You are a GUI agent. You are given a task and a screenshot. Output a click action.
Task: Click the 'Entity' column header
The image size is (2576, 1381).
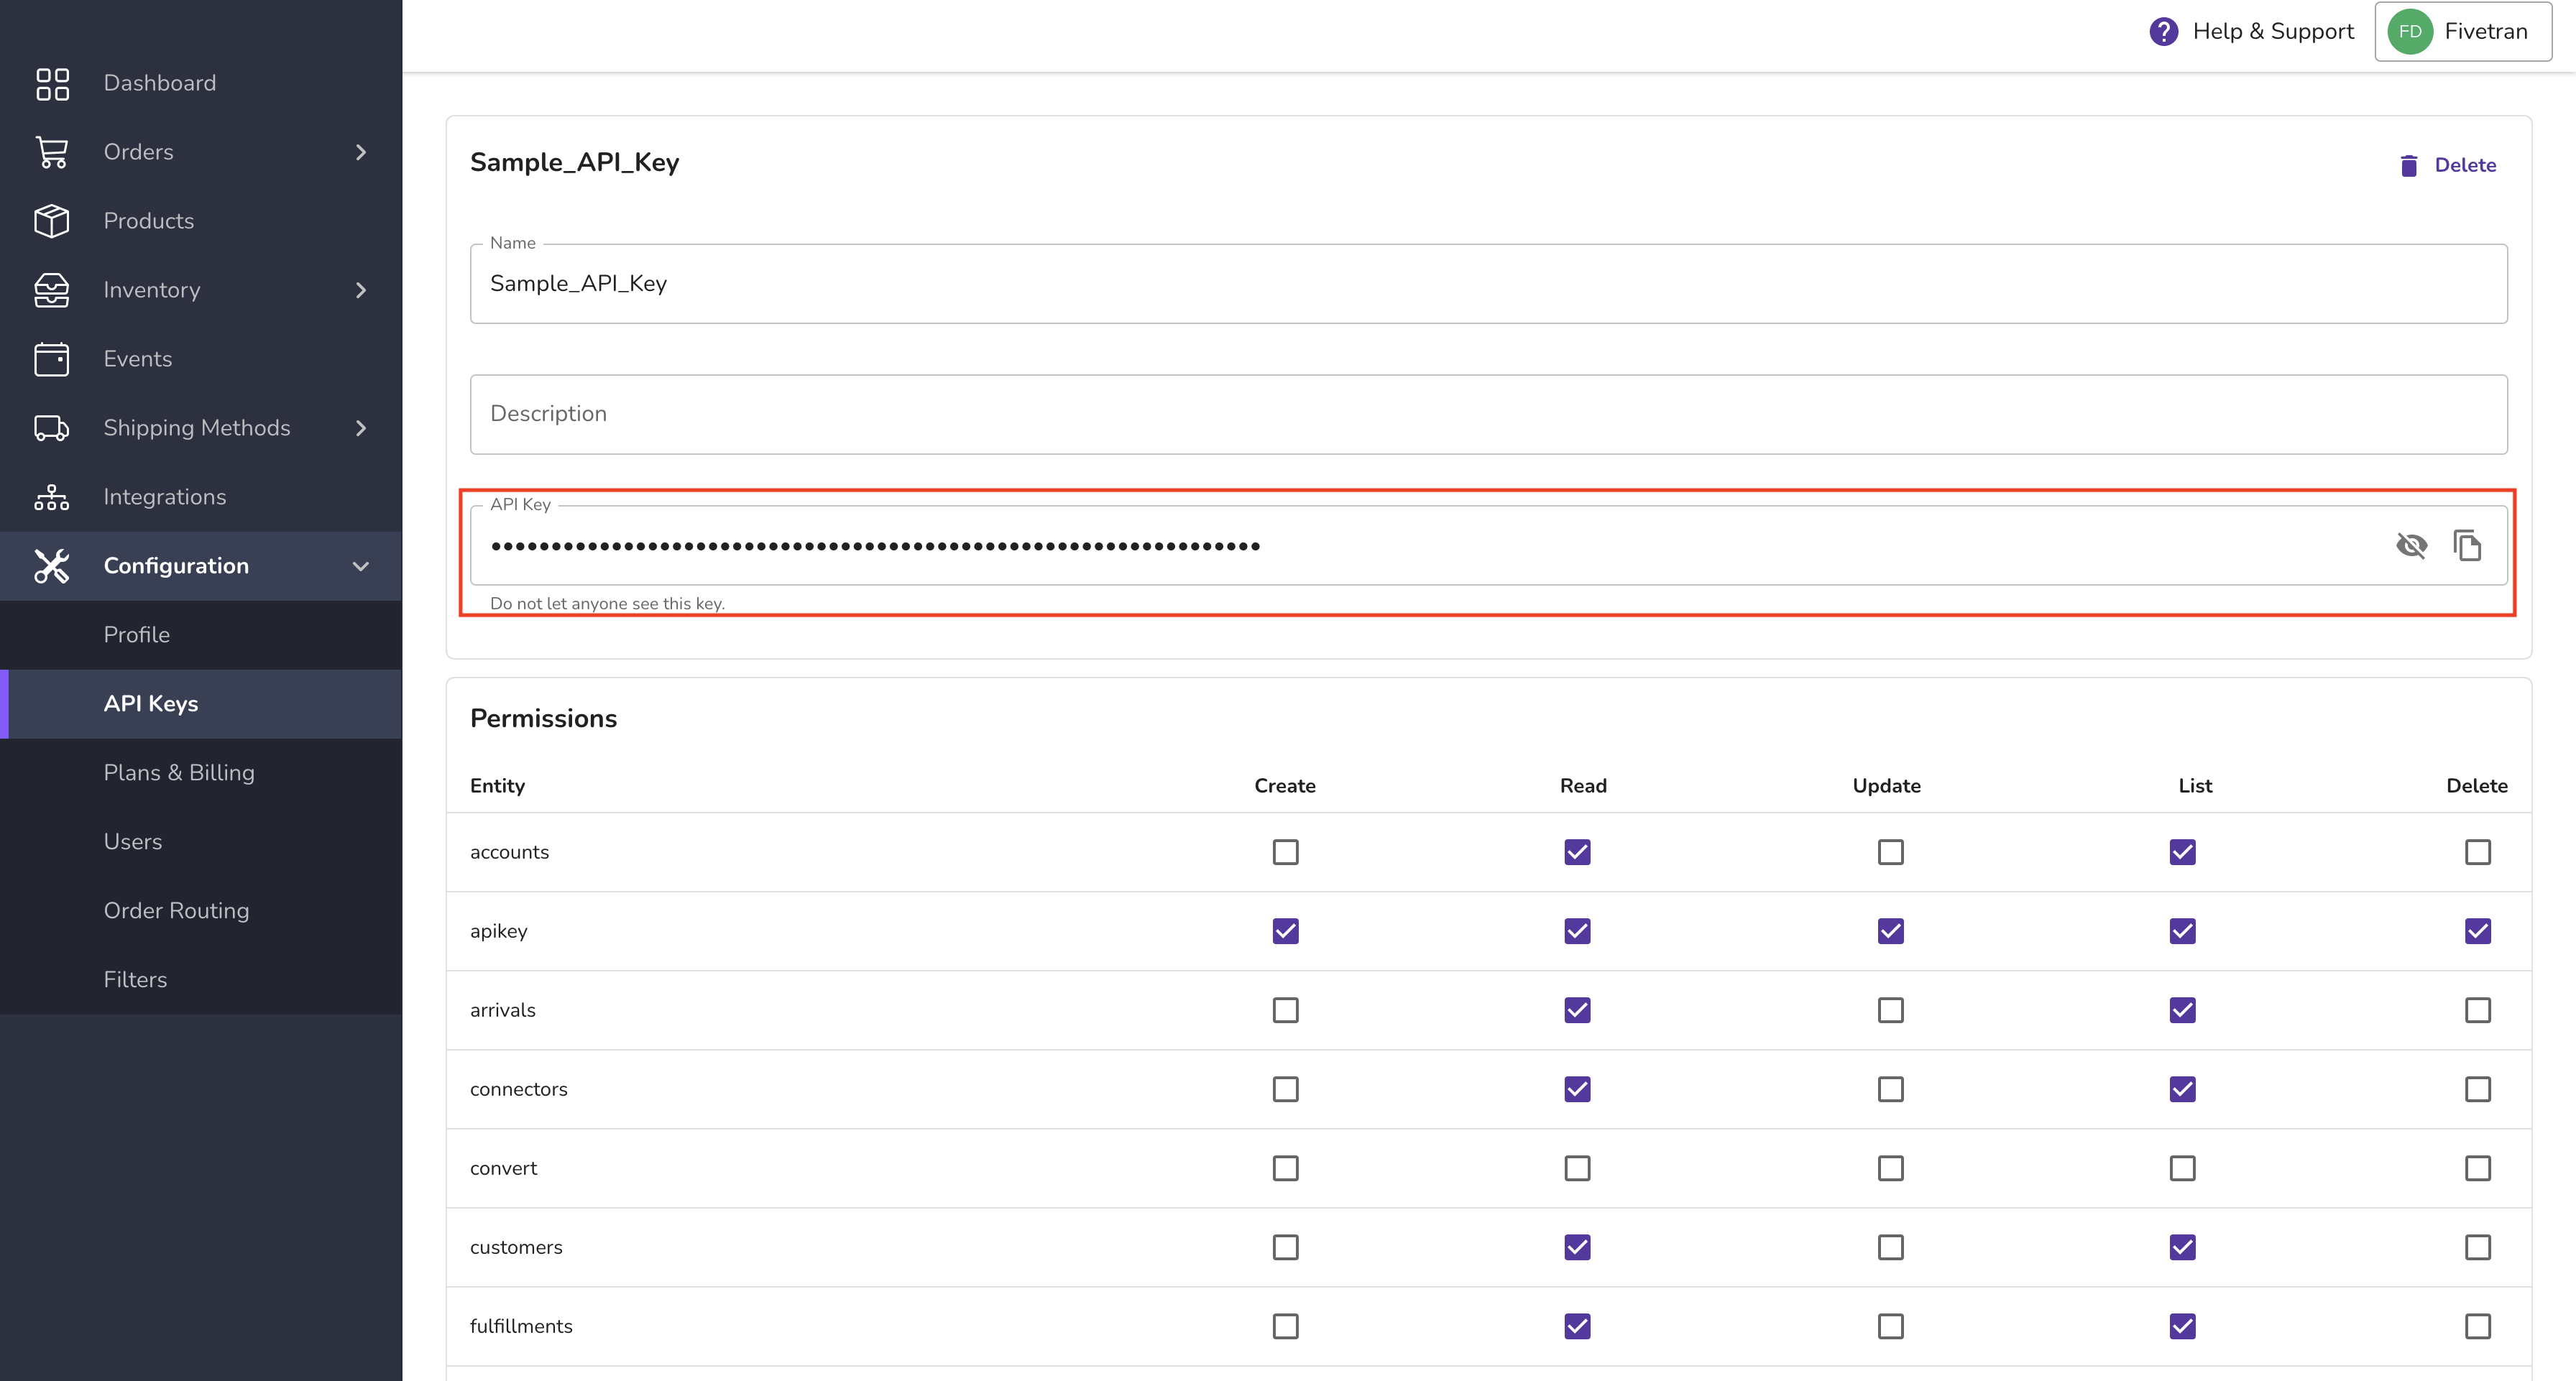[x=497, y=786]
